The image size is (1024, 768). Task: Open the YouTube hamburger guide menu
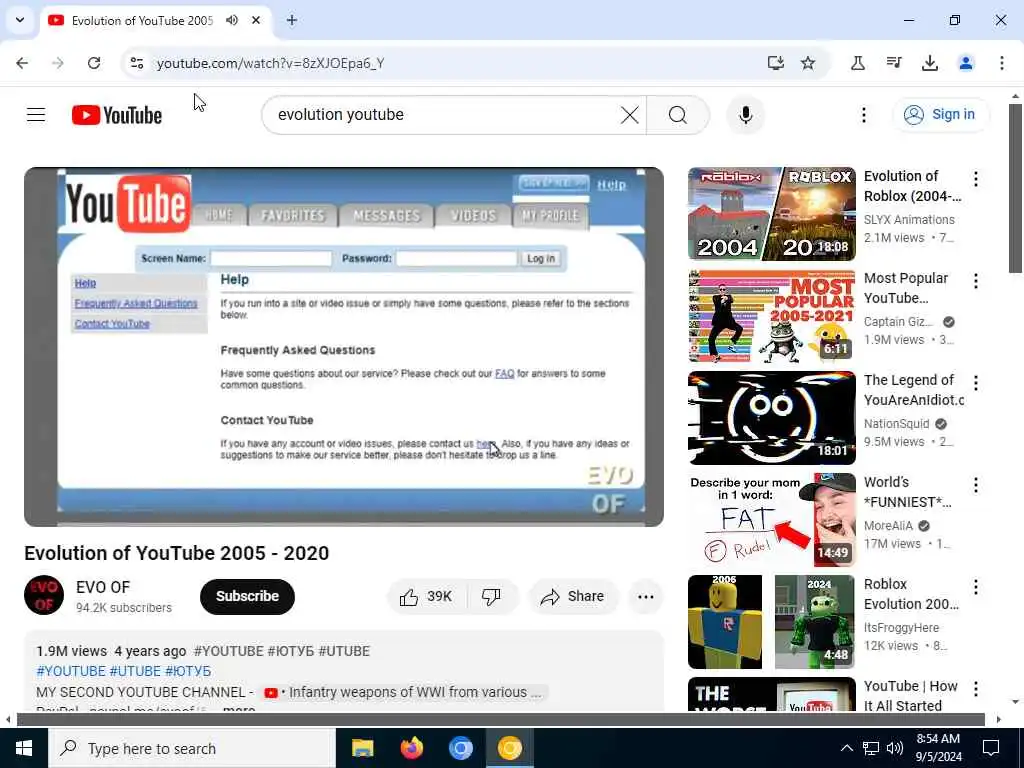coord(36,115)
